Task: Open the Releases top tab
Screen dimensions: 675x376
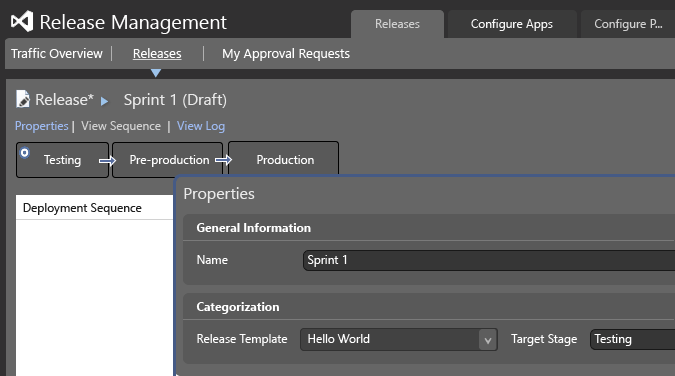Action: tap(397, 24)
